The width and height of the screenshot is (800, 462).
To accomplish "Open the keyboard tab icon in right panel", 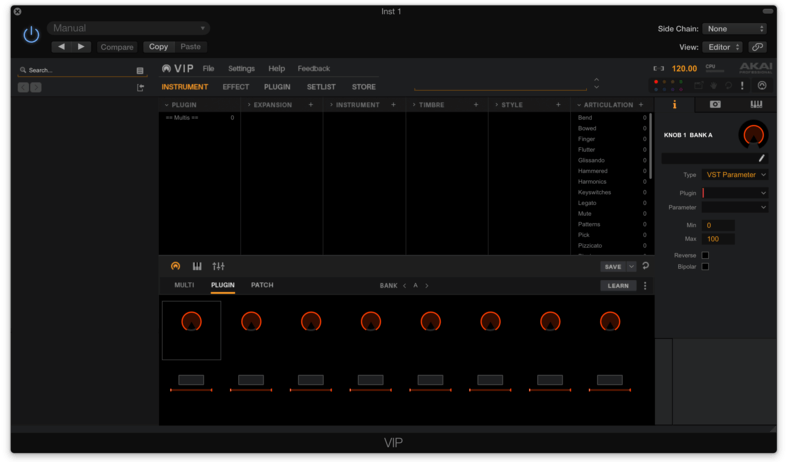I will (x=756, y=105).
